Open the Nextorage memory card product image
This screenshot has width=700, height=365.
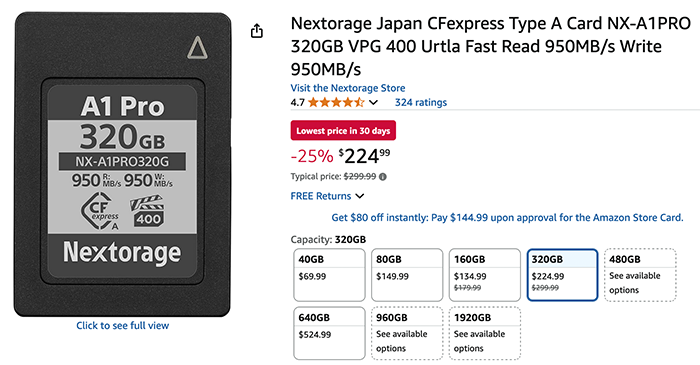coord(123,165)
